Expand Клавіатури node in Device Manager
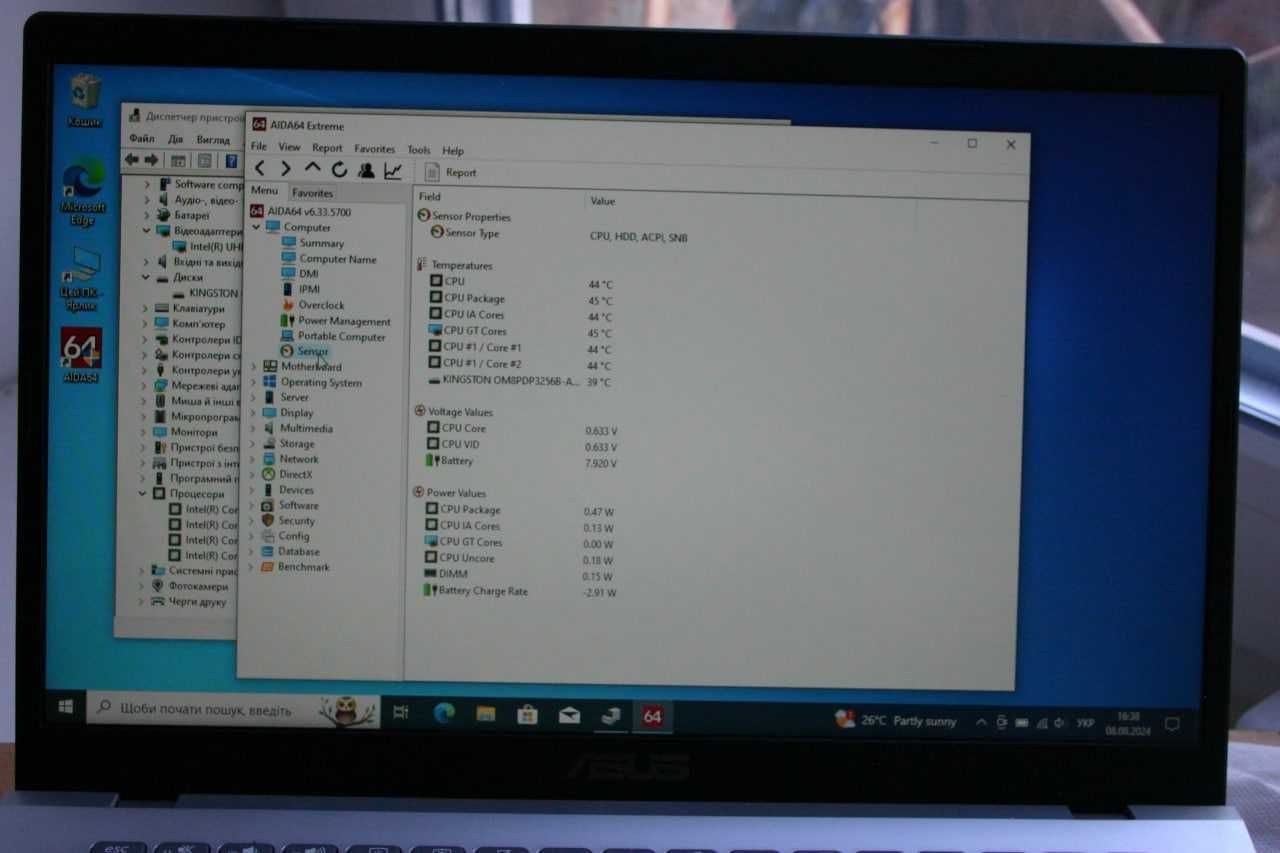Image resolution: width=1280 pixels, height=853 pixels. (x=146, y=309)
